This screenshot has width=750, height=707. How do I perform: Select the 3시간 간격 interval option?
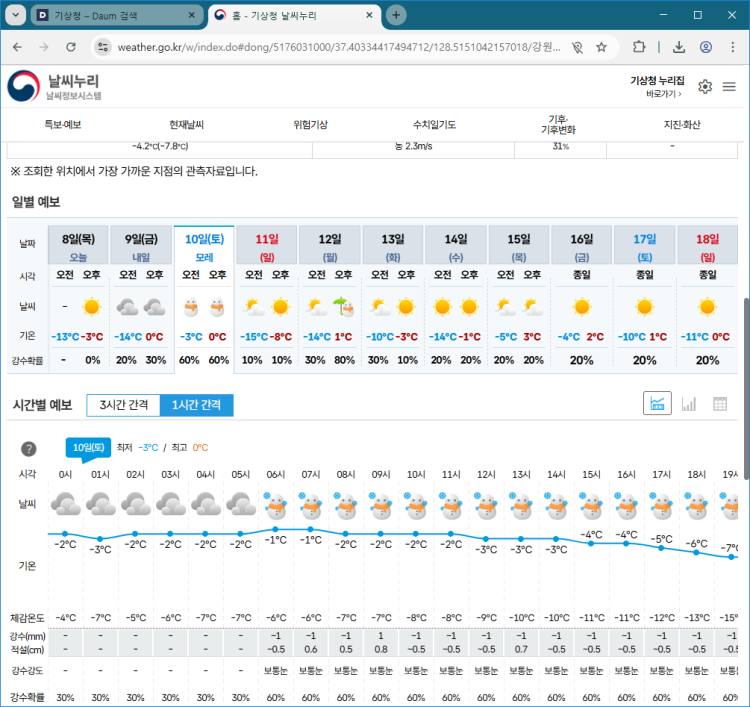click(x=123, y=405)
